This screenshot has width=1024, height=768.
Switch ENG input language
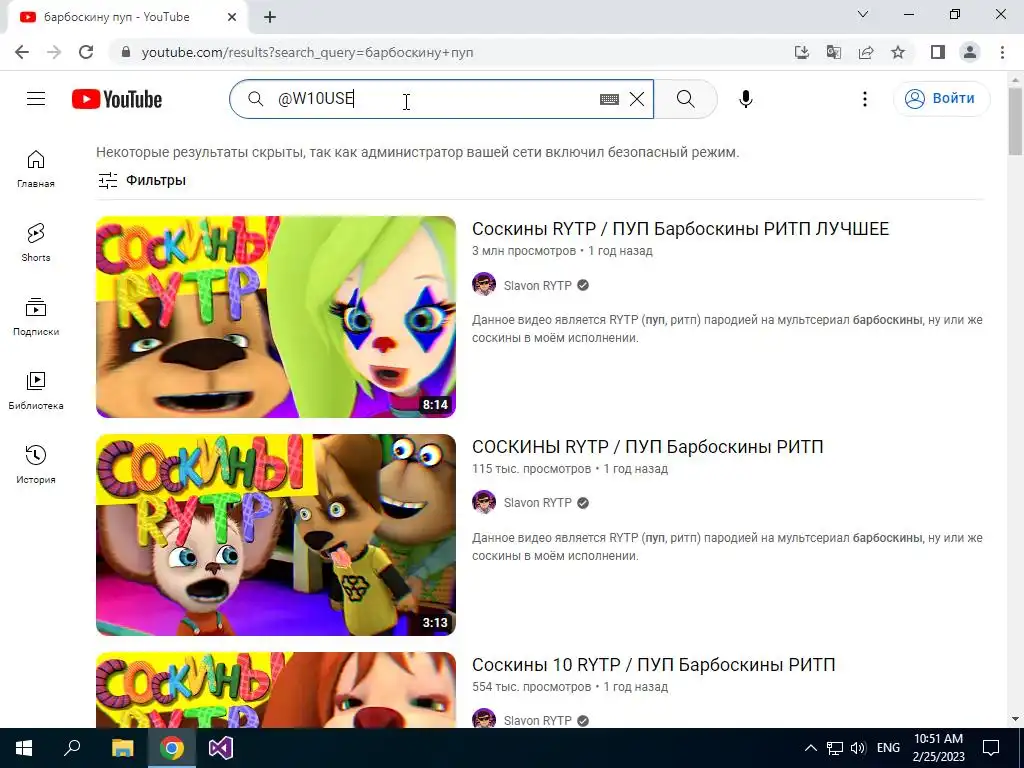click(888, 748)
